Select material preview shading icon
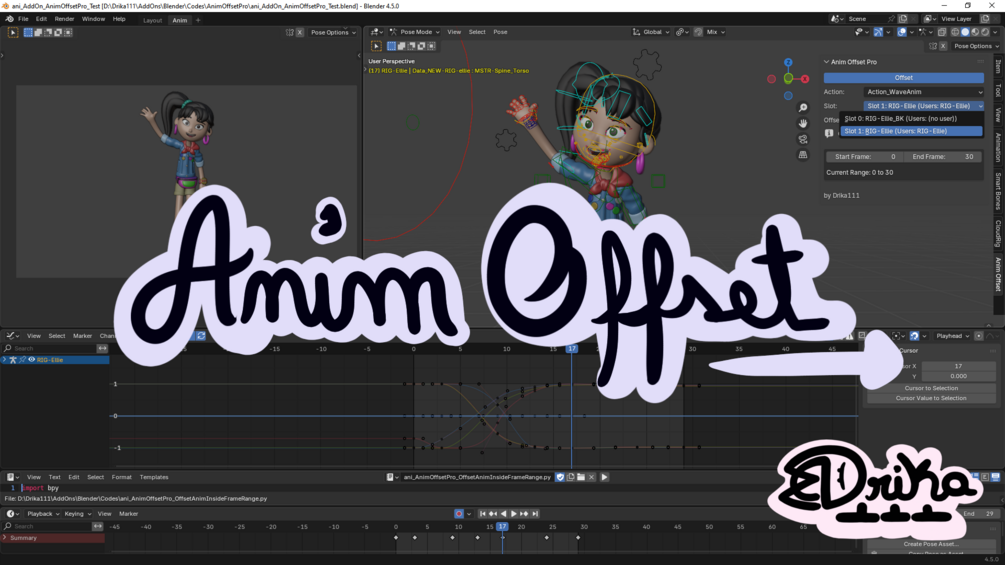The width and height of the screenshot is (1005, 565). pos(976,32)
